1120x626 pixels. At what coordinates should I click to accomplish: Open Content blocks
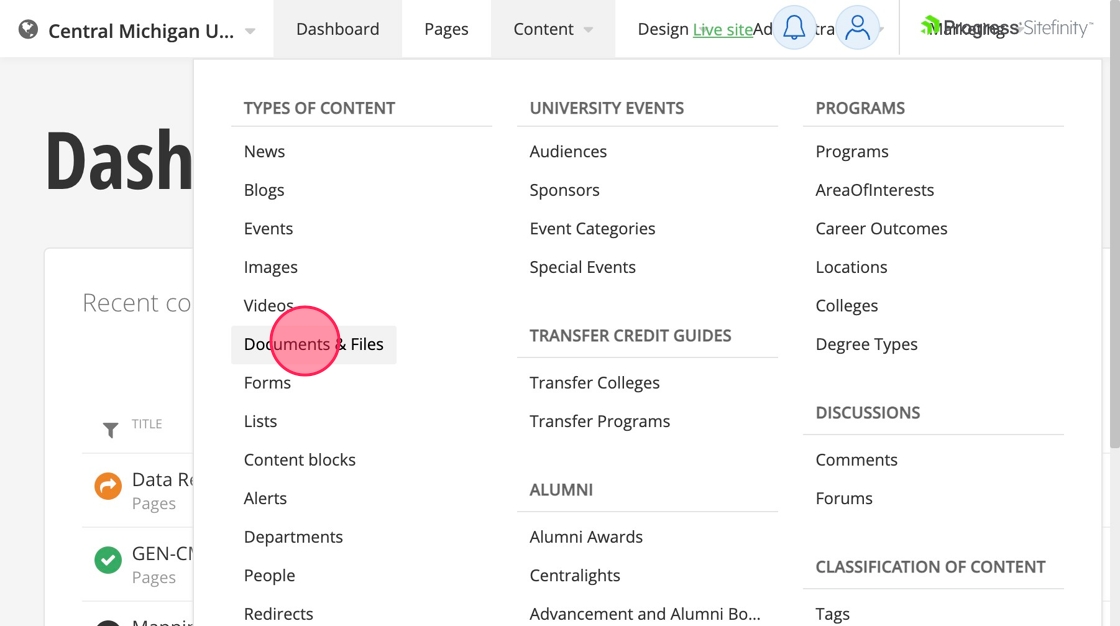(300, 460)
